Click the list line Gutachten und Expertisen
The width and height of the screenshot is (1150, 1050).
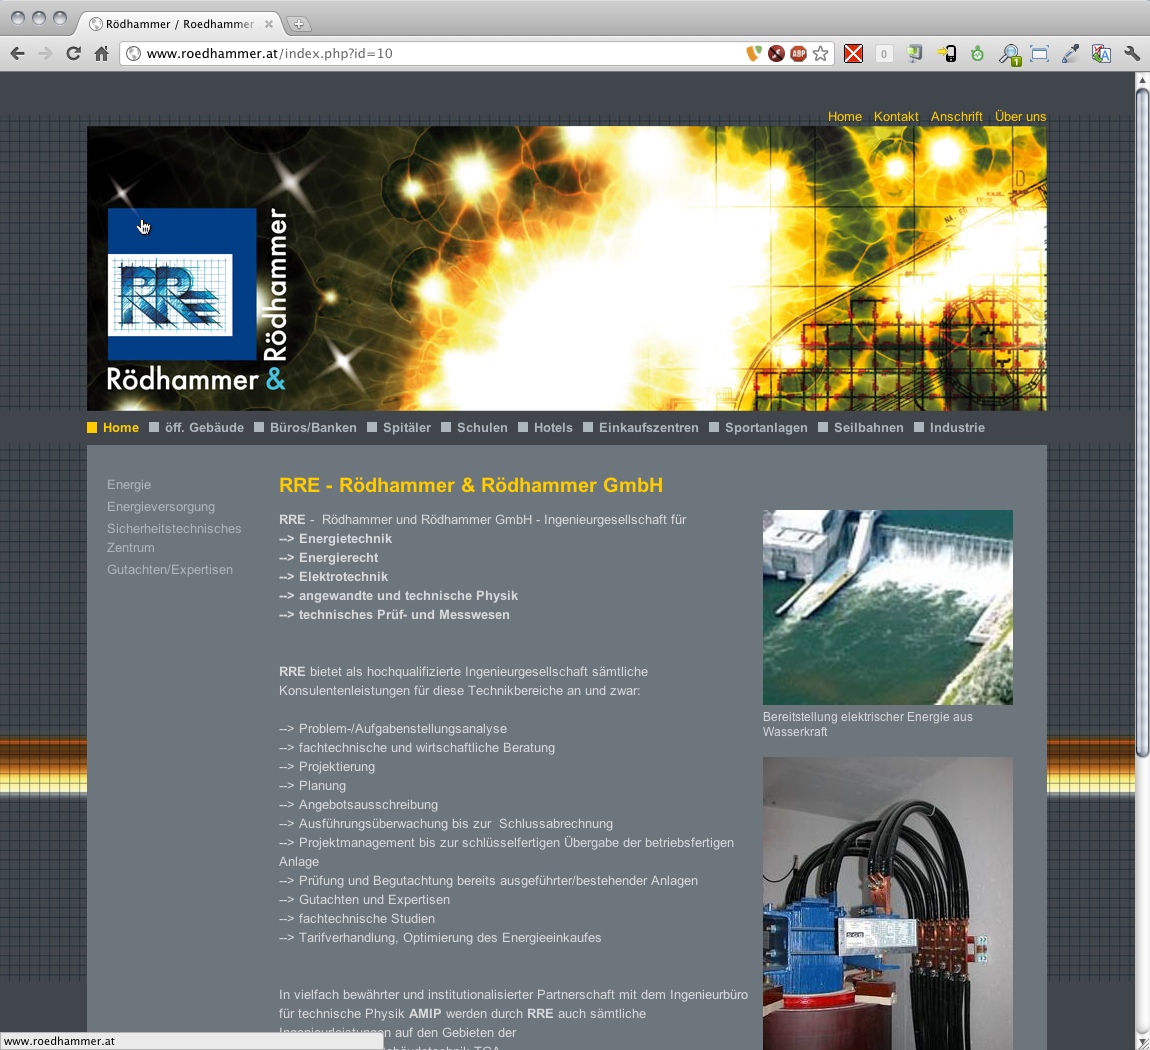click(365, 900)
